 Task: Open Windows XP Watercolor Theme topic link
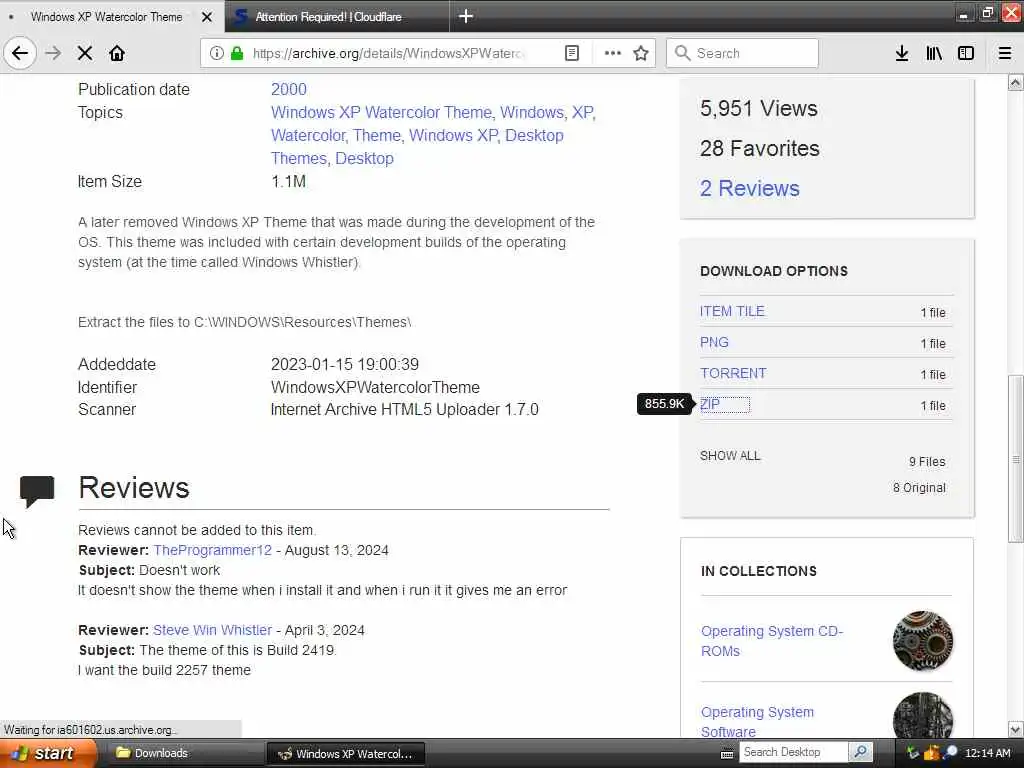(x=381, y=112)
